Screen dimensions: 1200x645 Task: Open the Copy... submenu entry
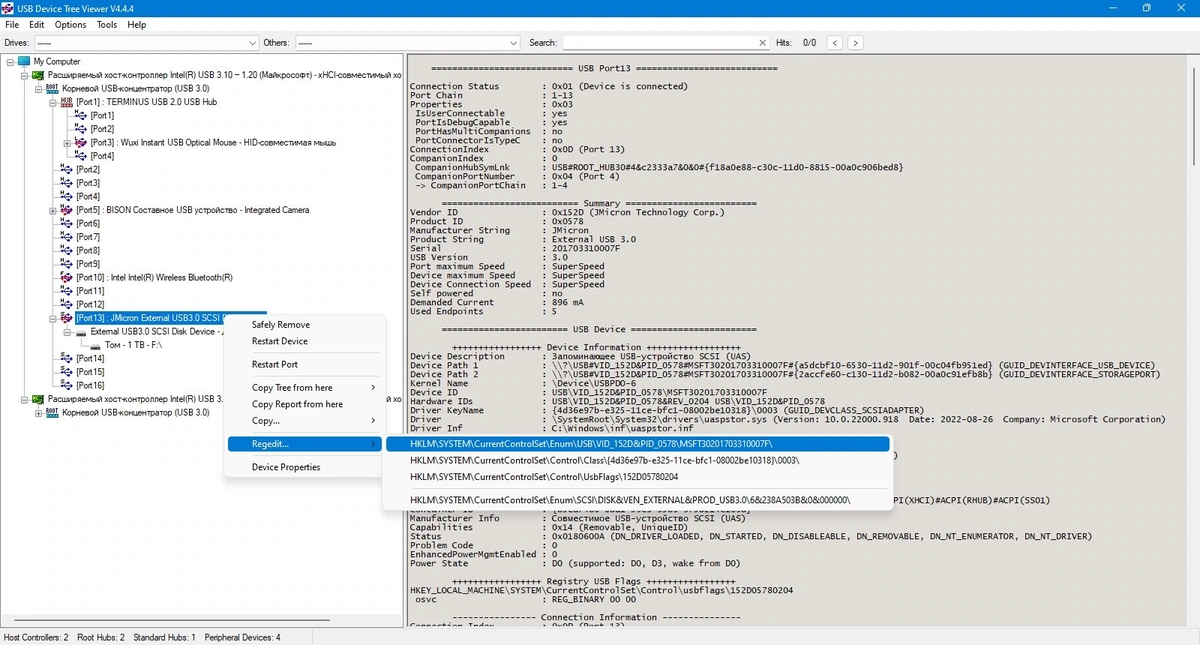(x=304, y=421)
